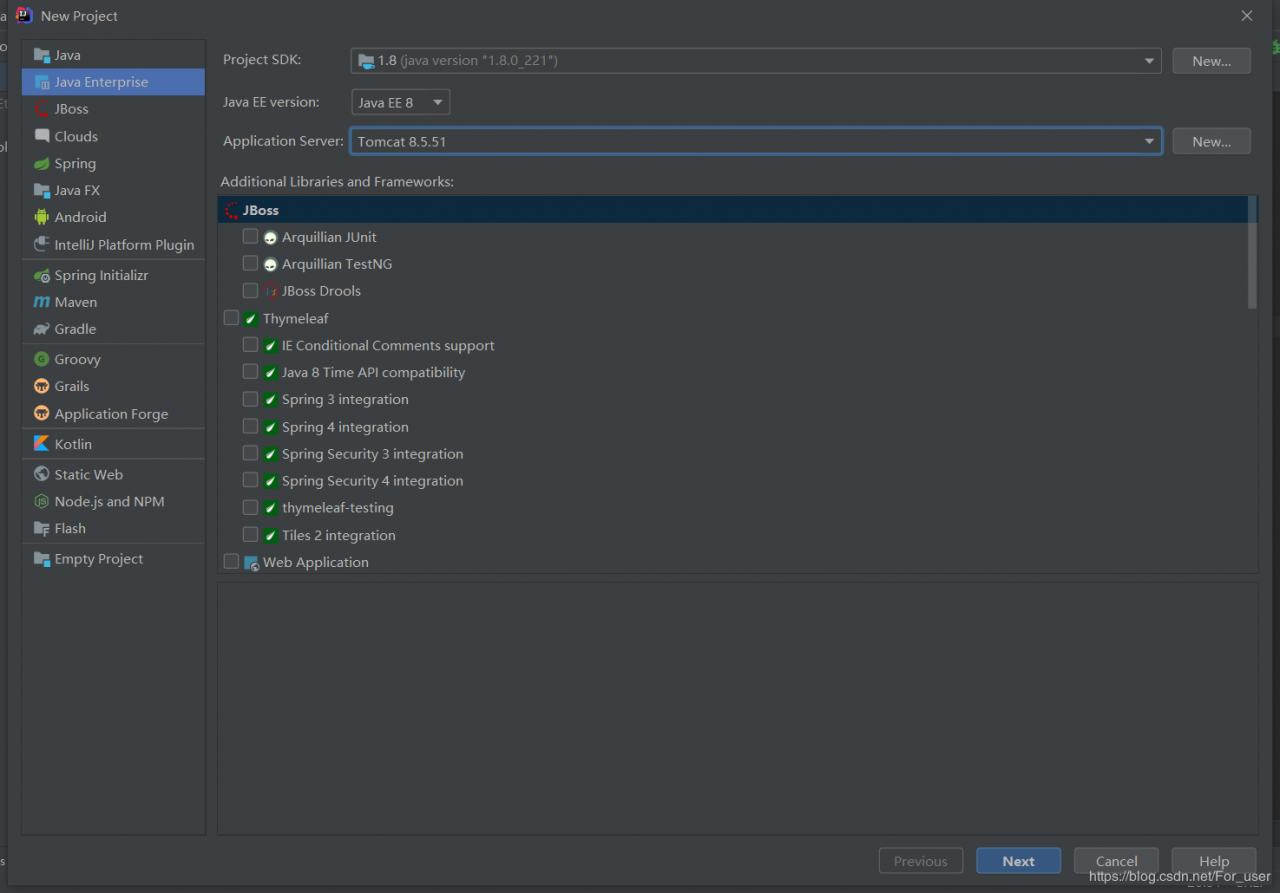Screen dimensions: 1280x893
Task: Tick the Thymeleaf checkbox
Action: pyautogui.click(x=231, y=318)
